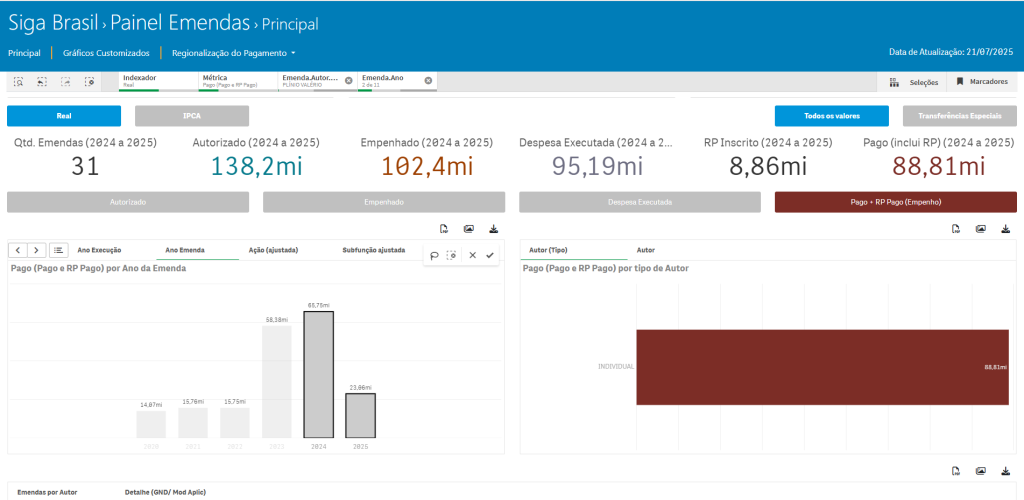Step back one selection in toolbar
1024x500 pixels.
click(42, 81)
